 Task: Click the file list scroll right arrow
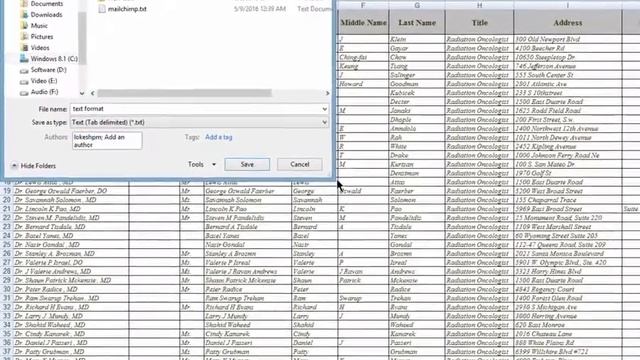click(327, 93)
